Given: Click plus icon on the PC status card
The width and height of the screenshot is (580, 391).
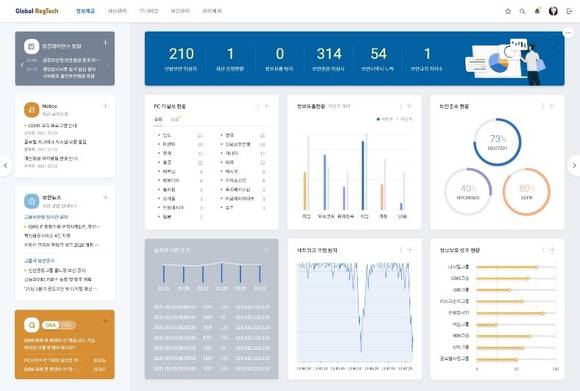Looking at the screenshot, I should (x=267, y=107).
